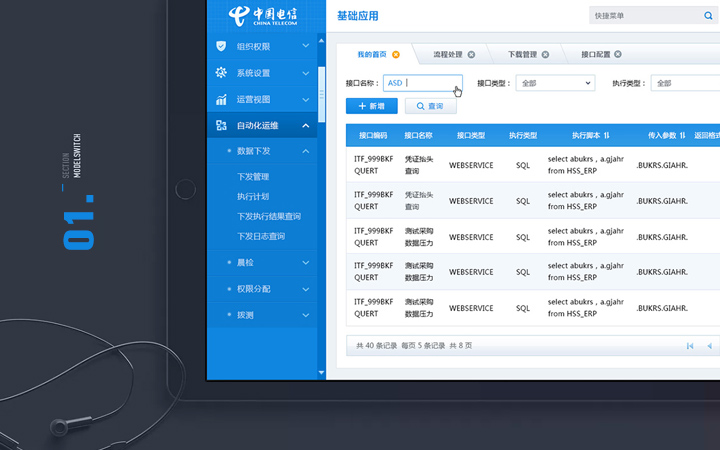
Task: Click the 基础应用 page title
Action: tap(358, 16)
